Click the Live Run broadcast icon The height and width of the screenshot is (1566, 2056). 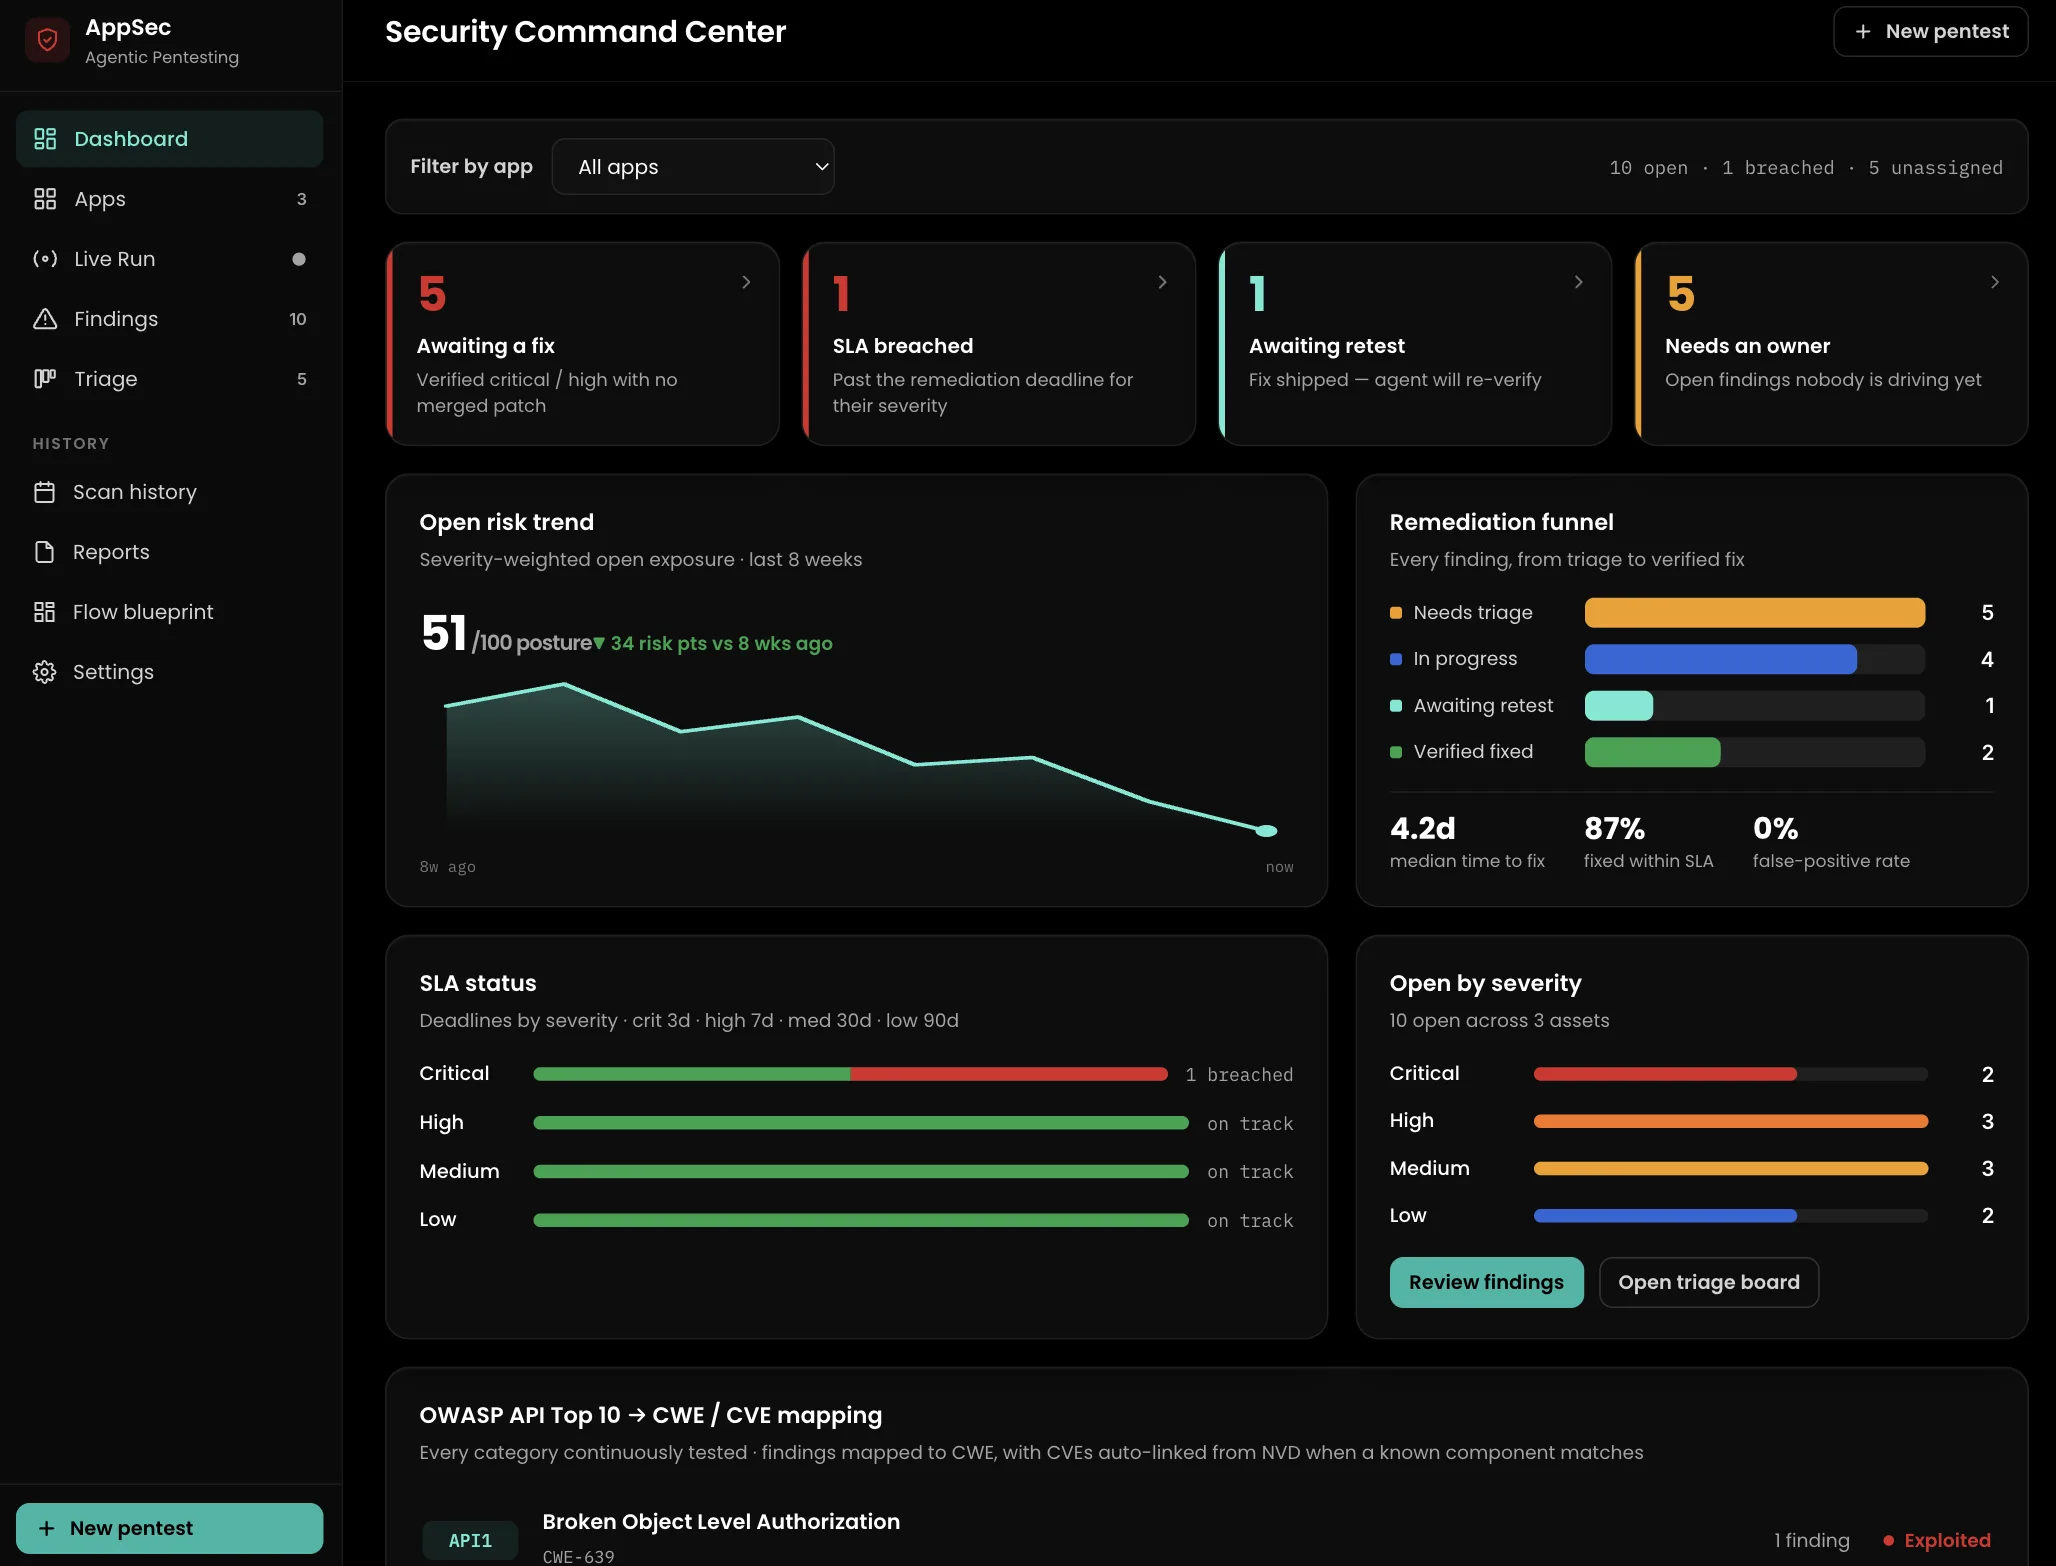click(45, 259)
